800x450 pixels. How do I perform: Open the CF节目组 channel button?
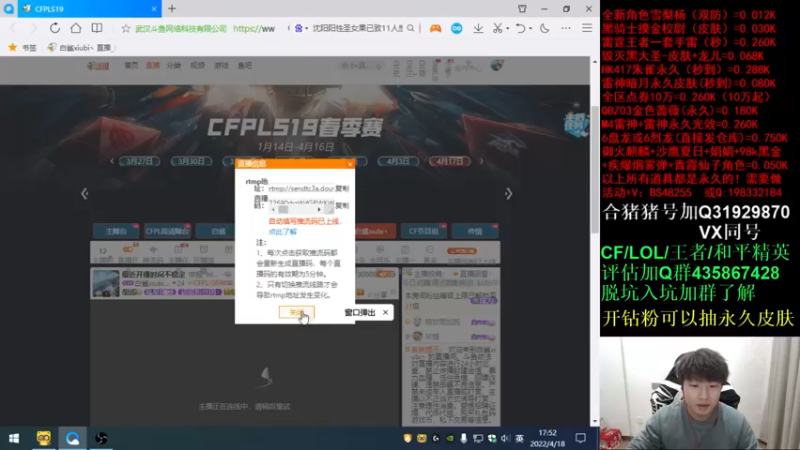(x=423, y=231)
